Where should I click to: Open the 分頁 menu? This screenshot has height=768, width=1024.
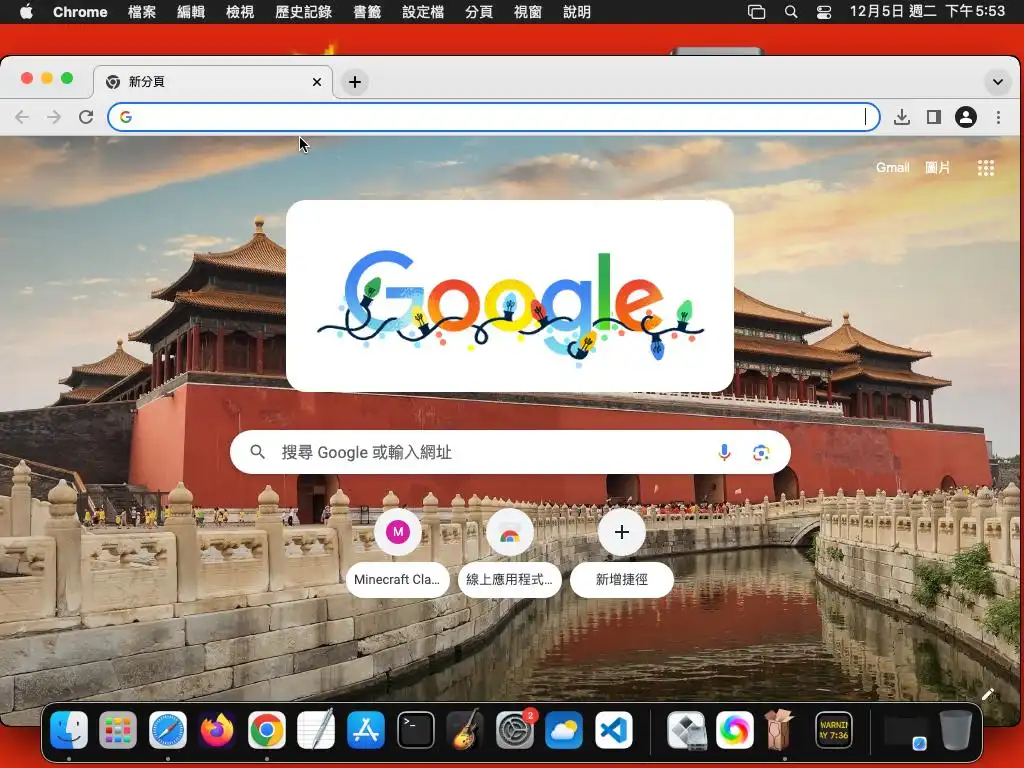[479, 12]
